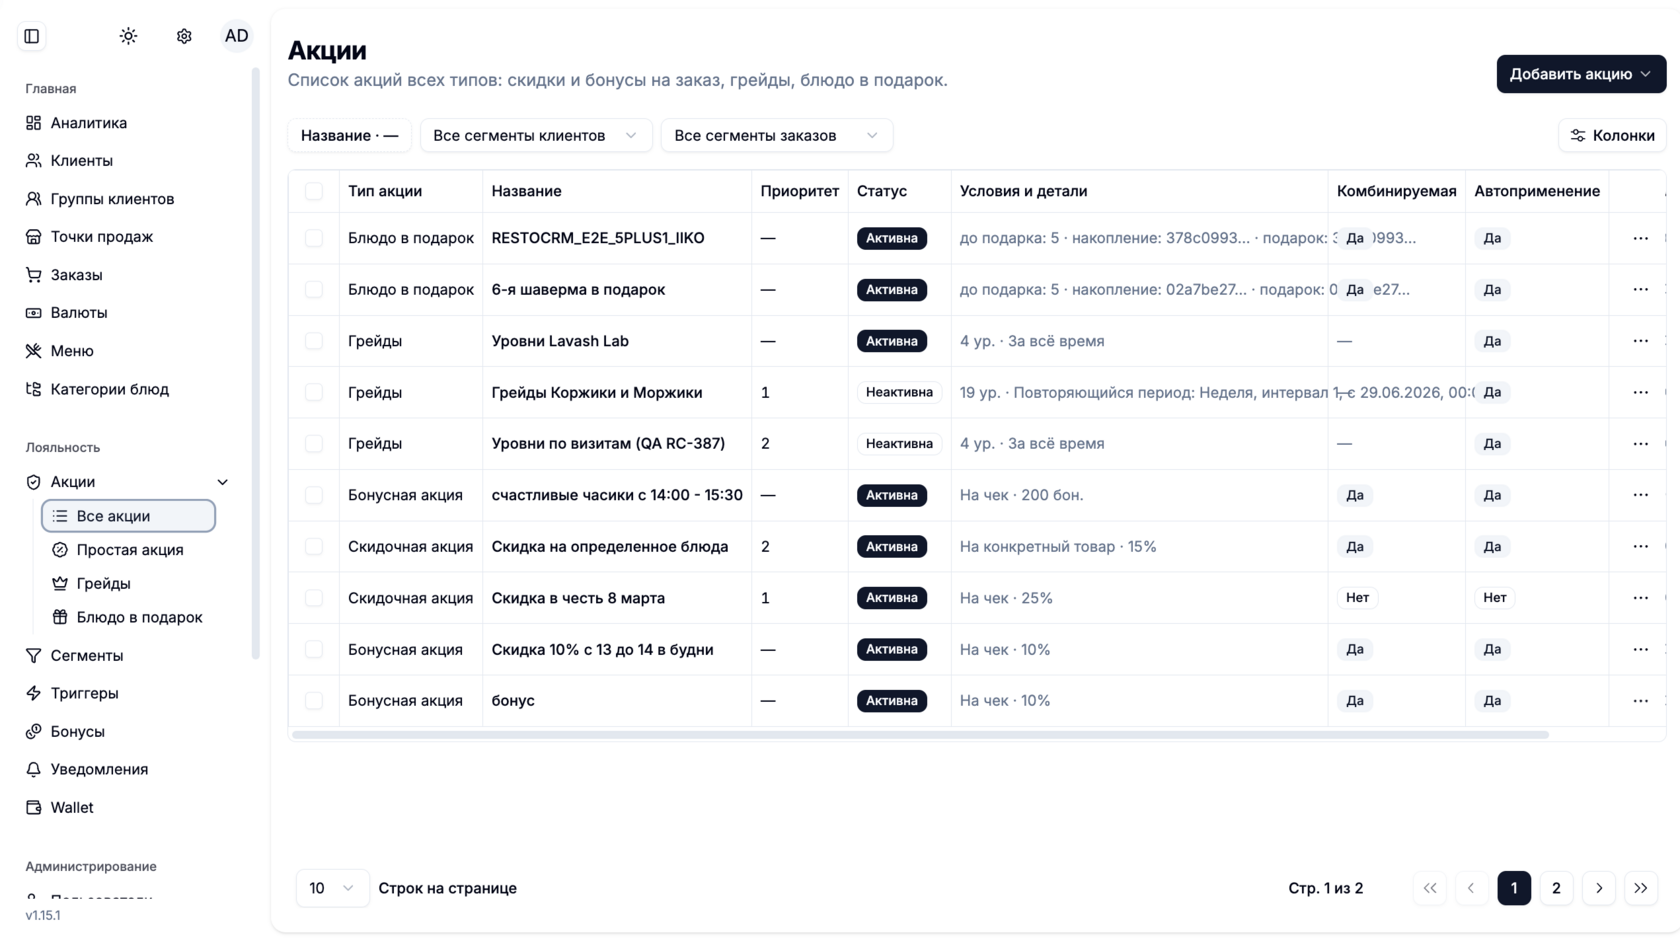Toggle light theme sun icon
This screenshot has width=1680, height=941.
click(x=128, y=36)
